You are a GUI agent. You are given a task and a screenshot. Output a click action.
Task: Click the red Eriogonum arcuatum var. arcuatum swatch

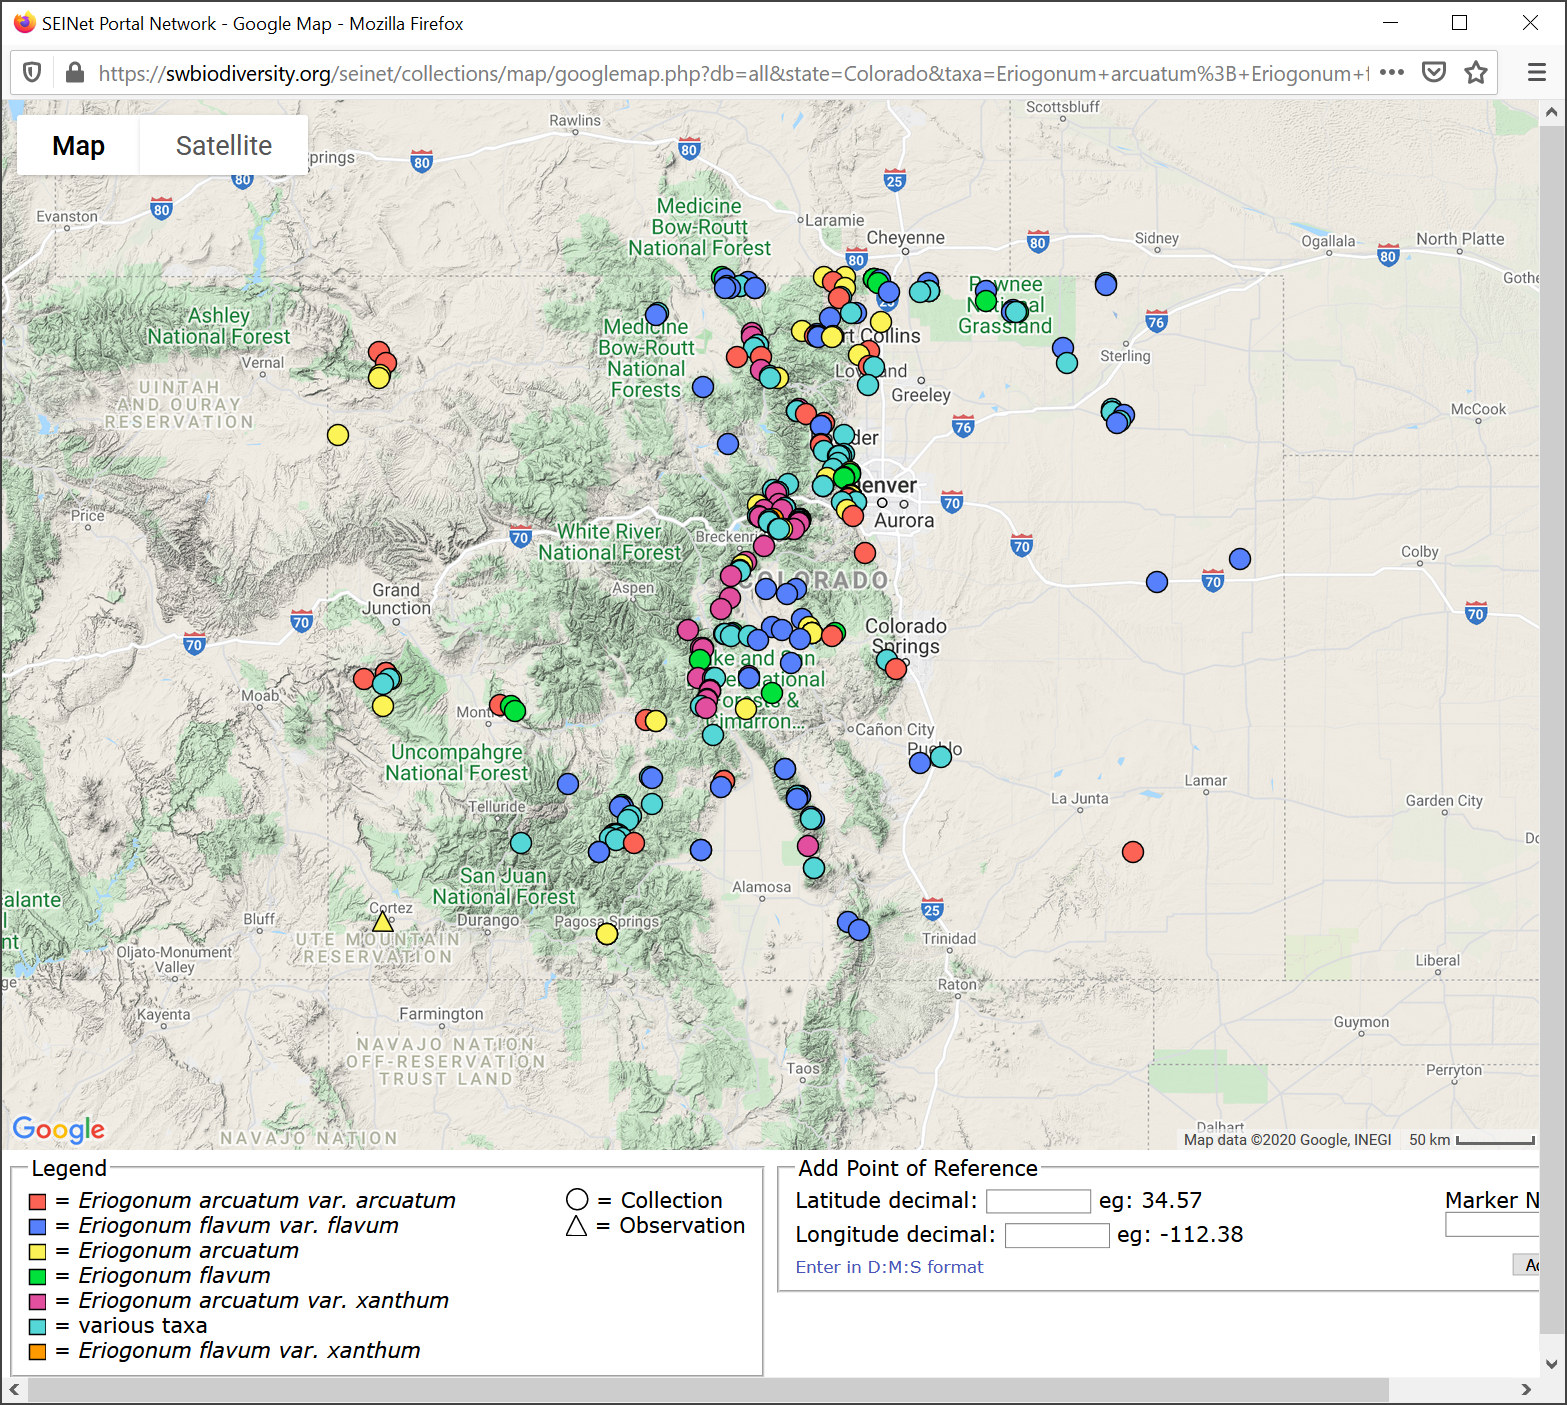tap(38, 1201)
